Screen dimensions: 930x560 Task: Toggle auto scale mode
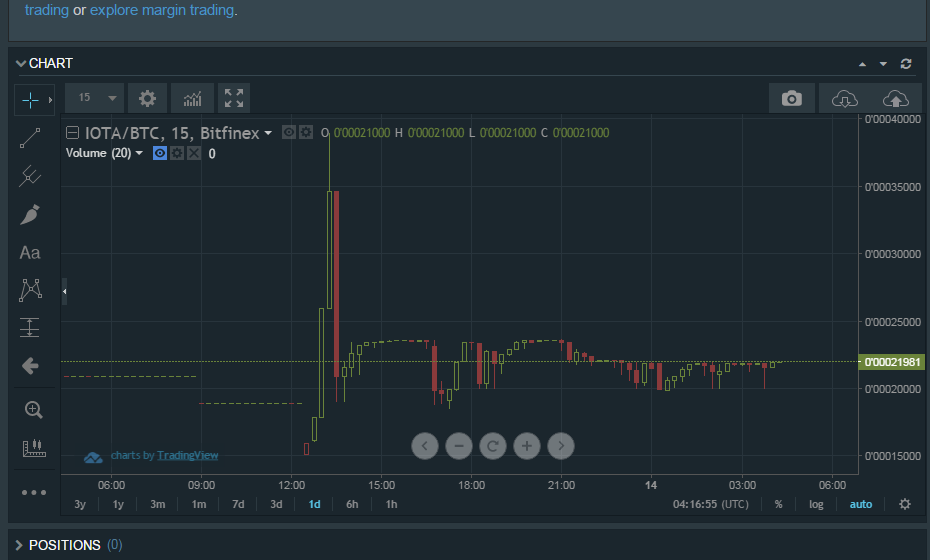point(861,504)
